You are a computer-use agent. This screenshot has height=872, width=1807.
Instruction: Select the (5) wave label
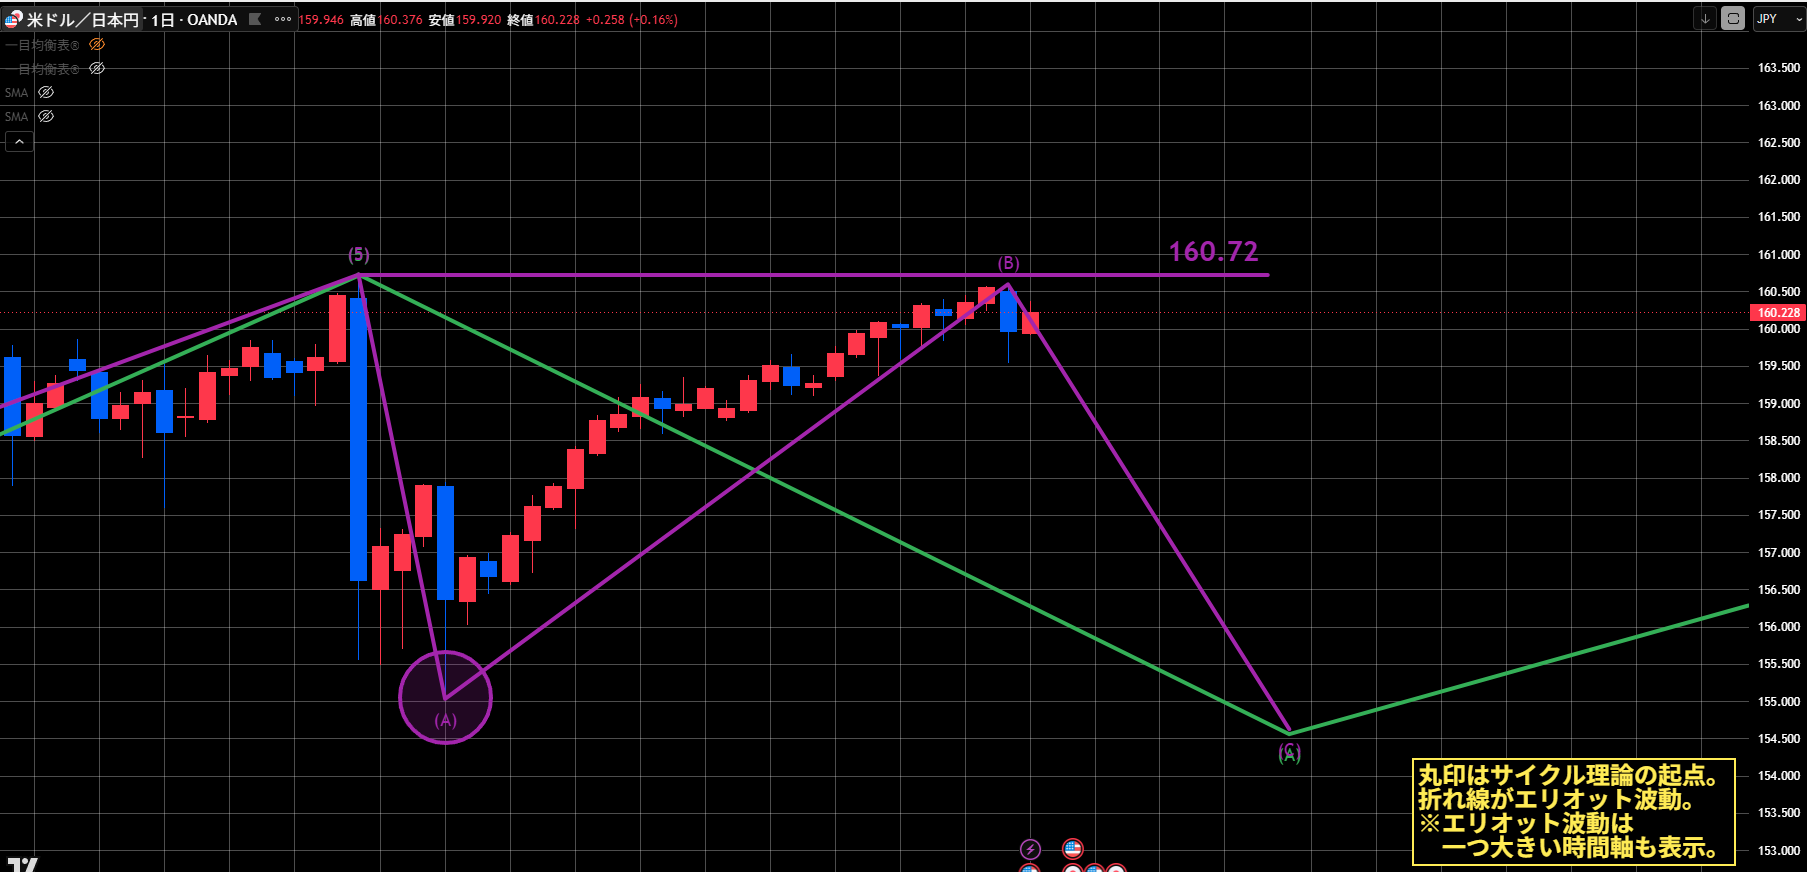(x=359, y=255)
